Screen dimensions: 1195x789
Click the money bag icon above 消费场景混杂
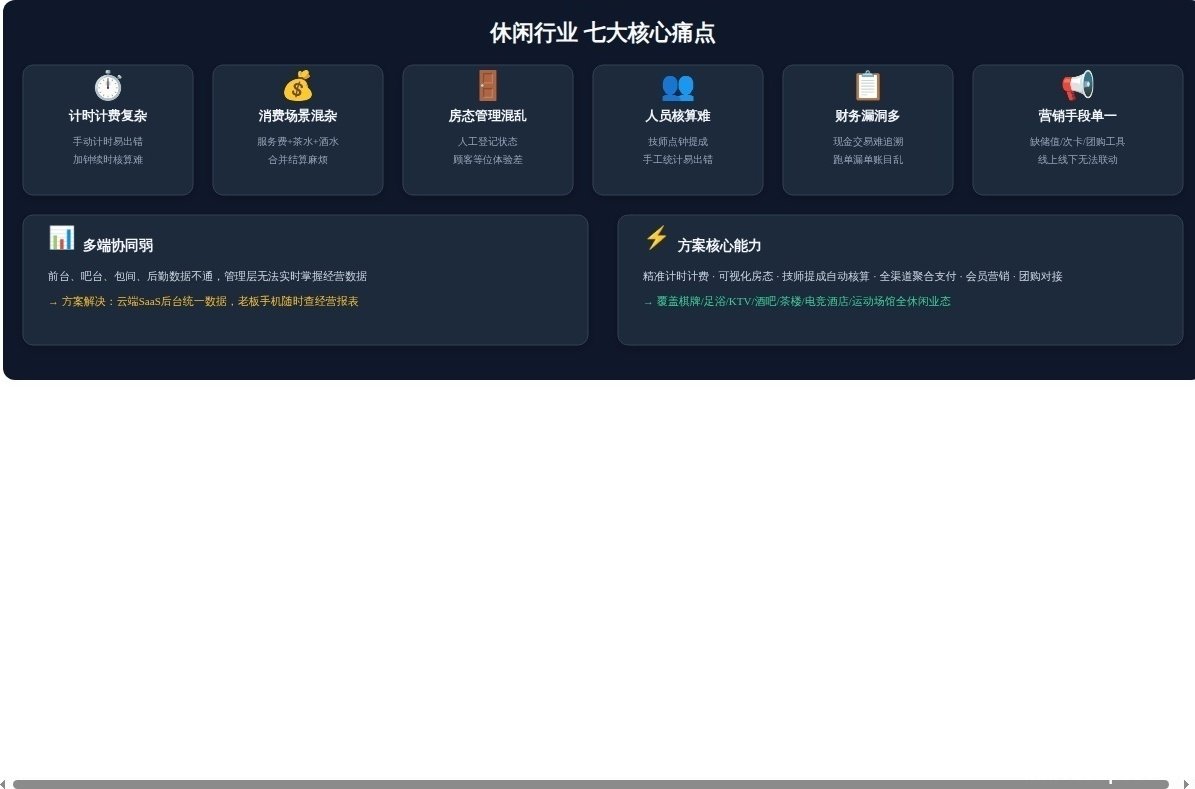[x=298, y=85]
